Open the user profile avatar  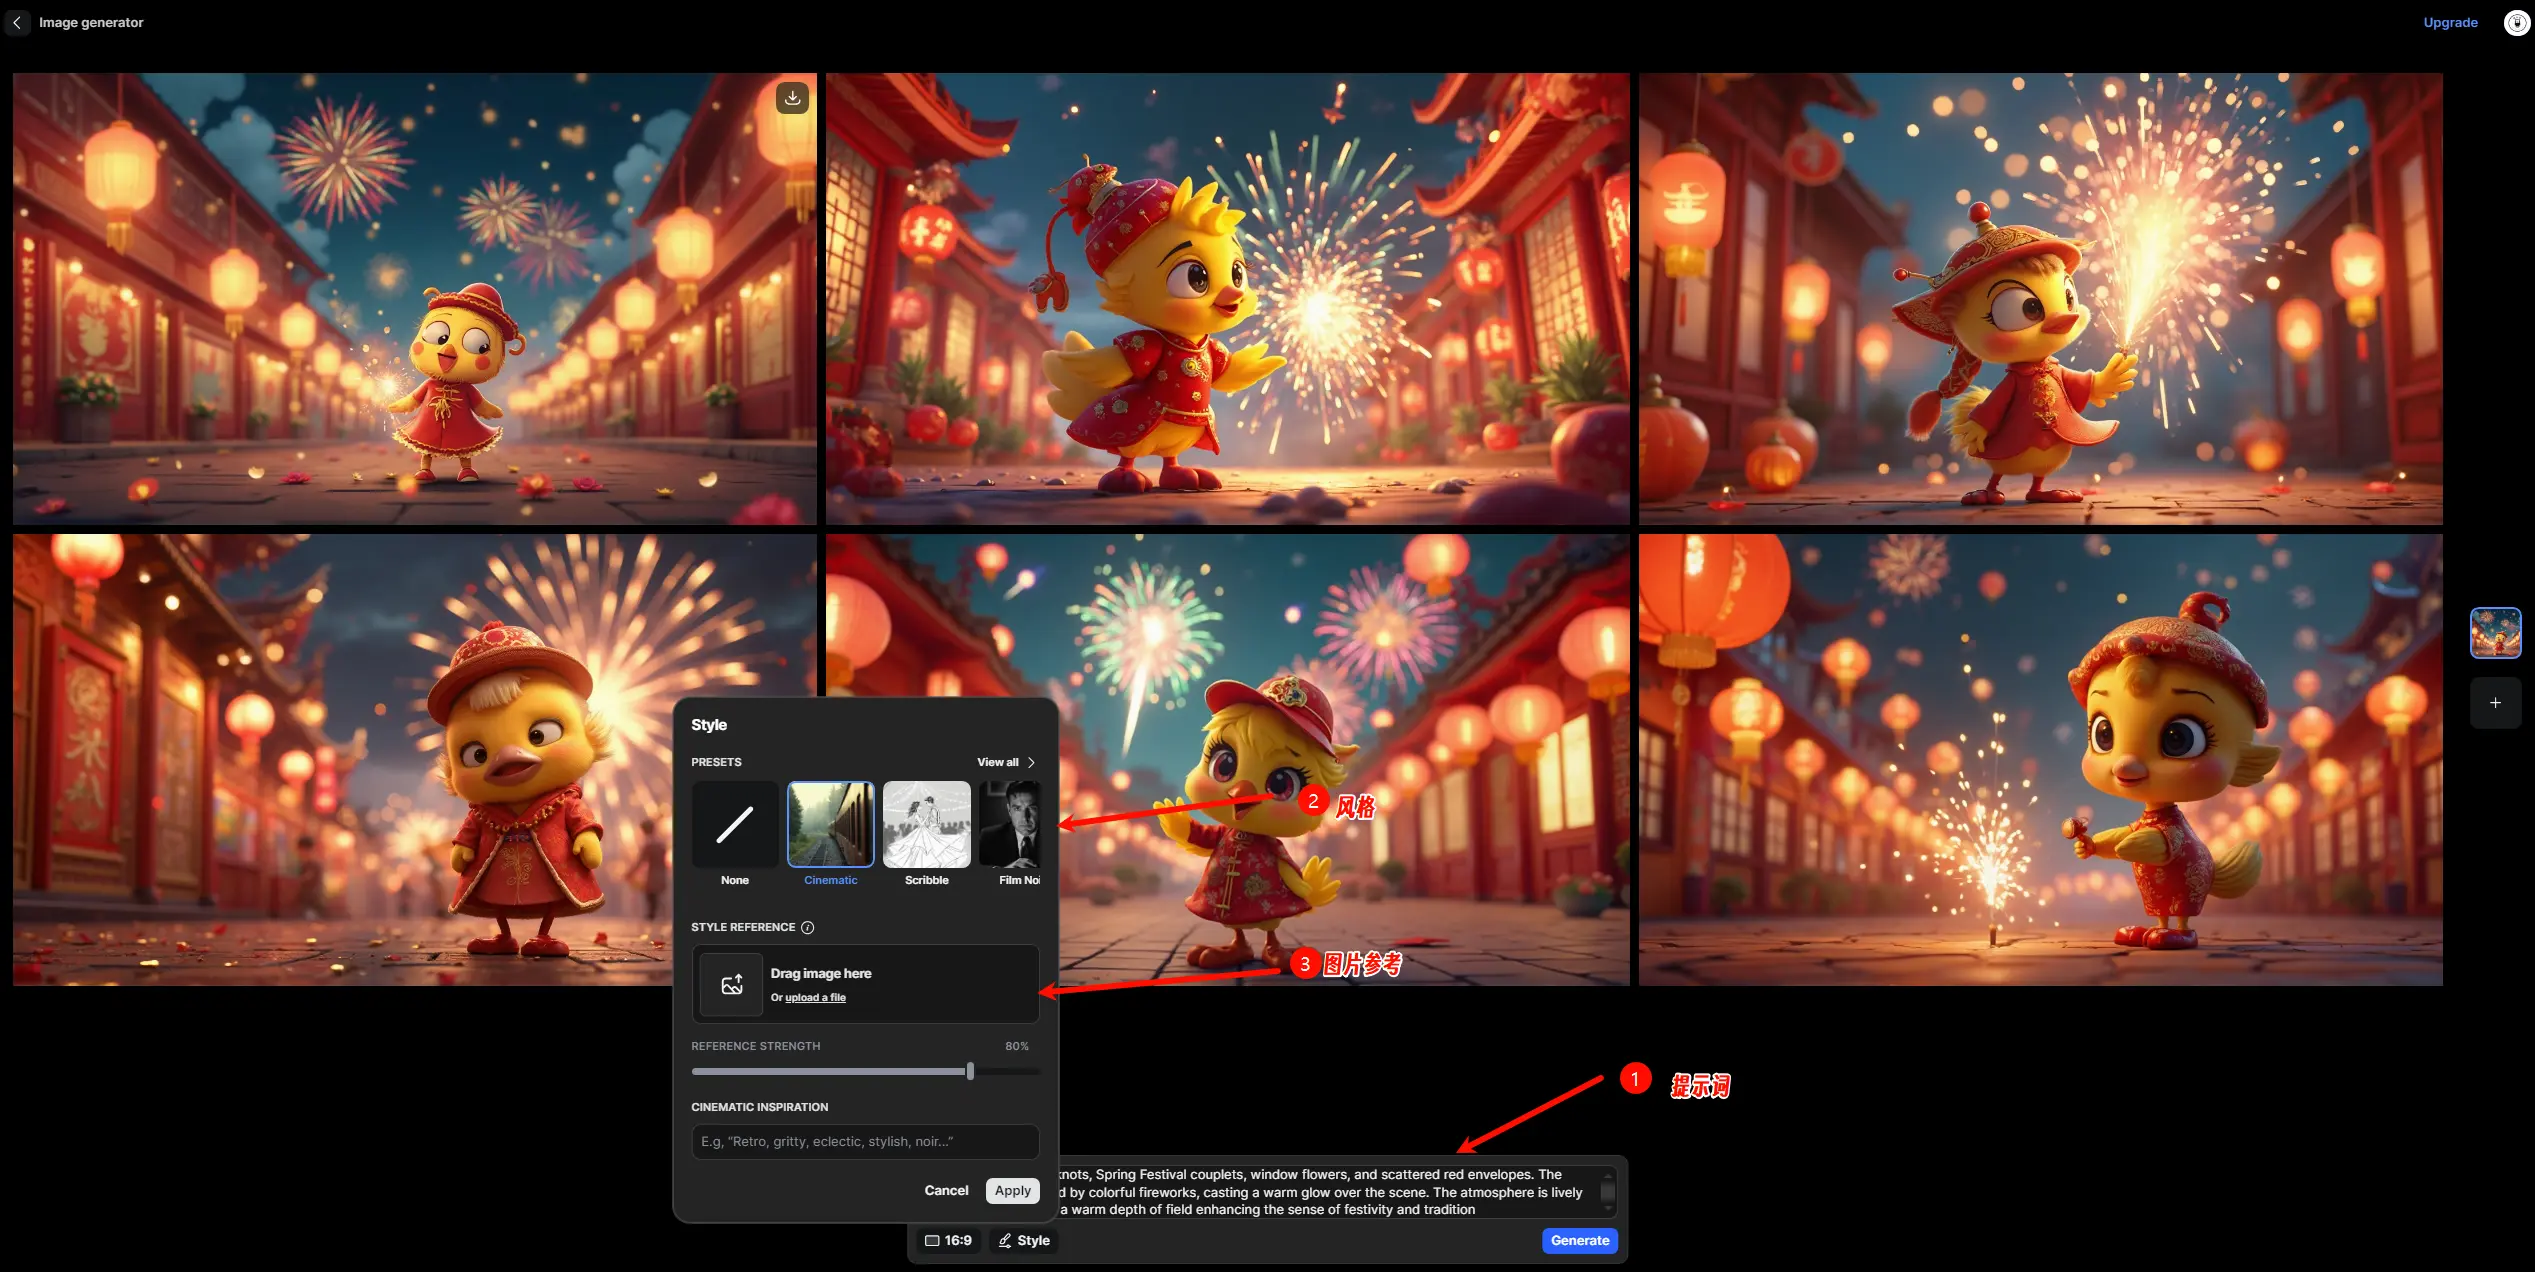[2516, 22]
